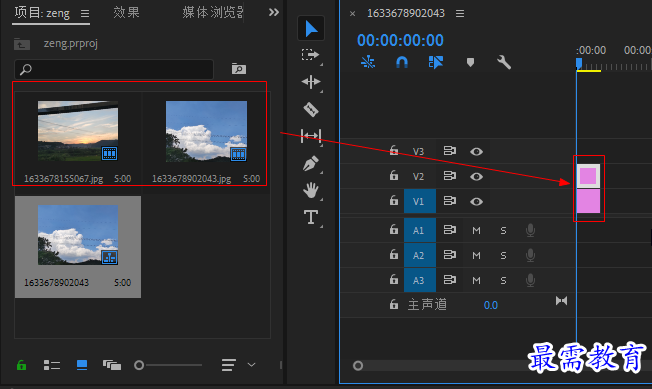Screen dimensions: 652x389
Task: Toggle project writable lock icon
Action: click(21, 365)
